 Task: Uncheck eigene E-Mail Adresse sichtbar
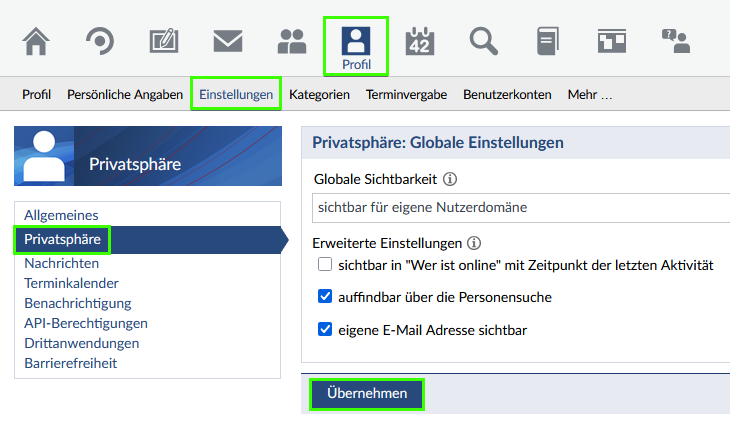coord(324,329)
